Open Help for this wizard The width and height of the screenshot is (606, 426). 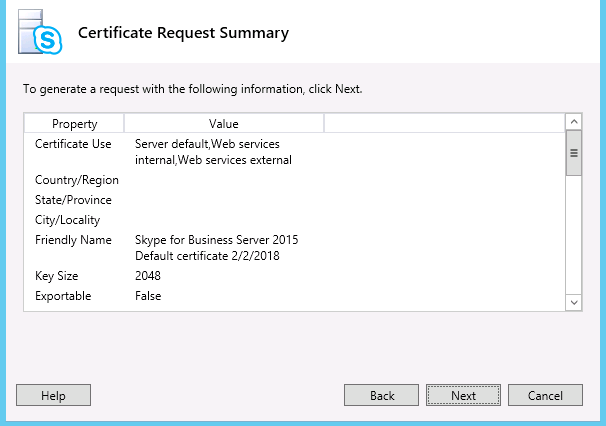pos(53,395)
